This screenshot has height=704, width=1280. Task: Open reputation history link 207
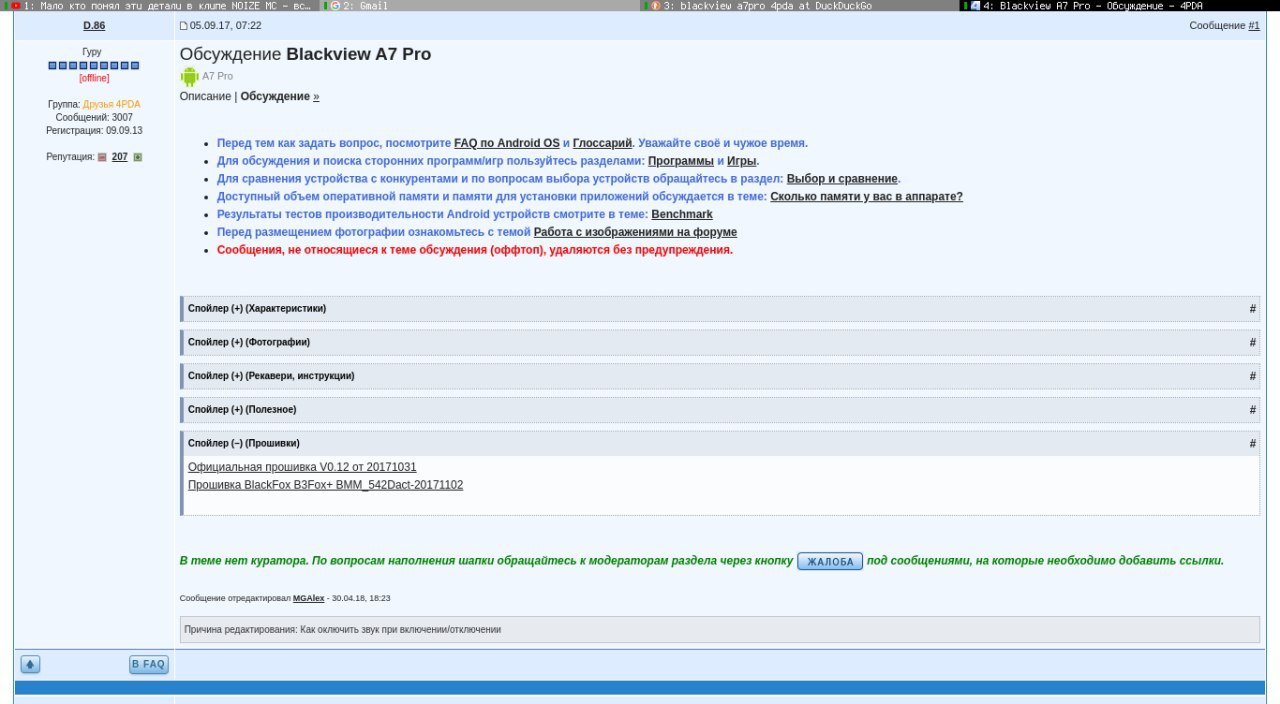tap(120, 157)
